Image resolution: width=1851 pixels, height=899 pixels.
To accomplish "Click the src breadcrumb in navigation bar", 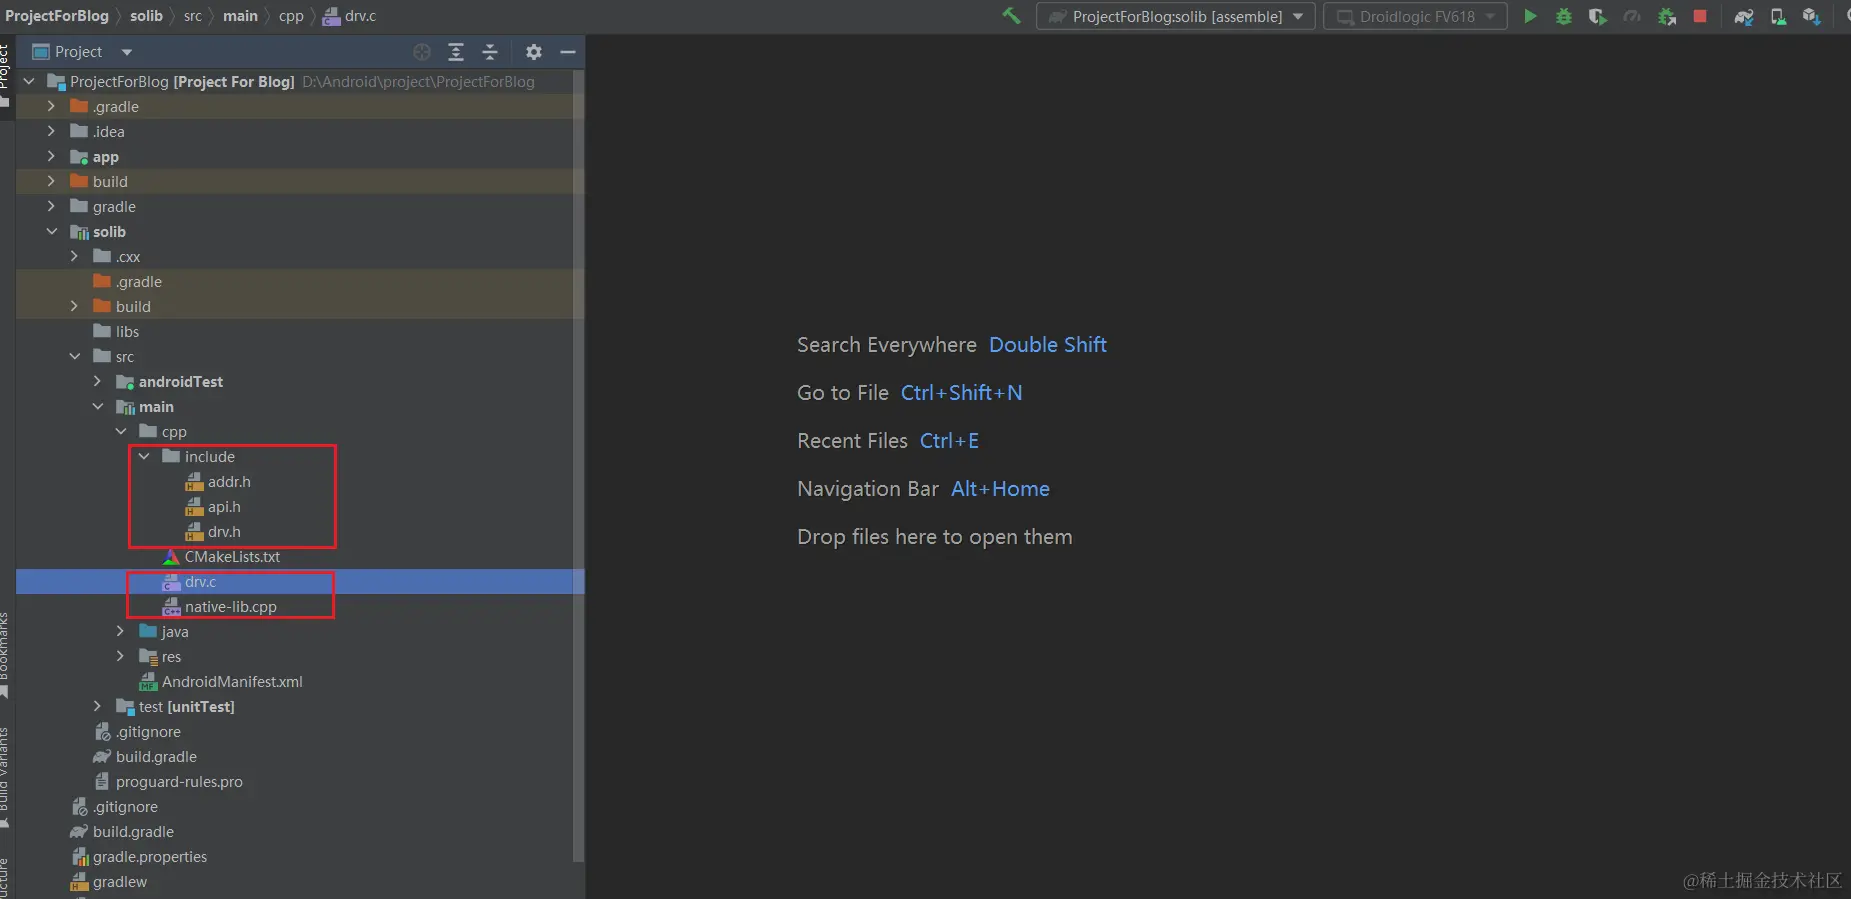I will (x=193, y=16).
